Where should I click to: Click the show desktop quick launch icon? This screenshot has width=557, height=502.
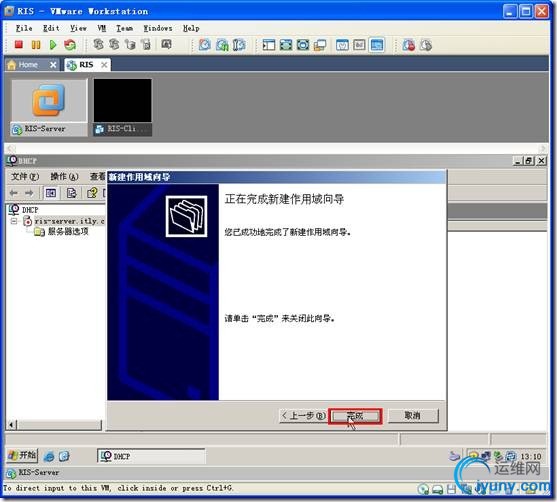click(64, 456)
